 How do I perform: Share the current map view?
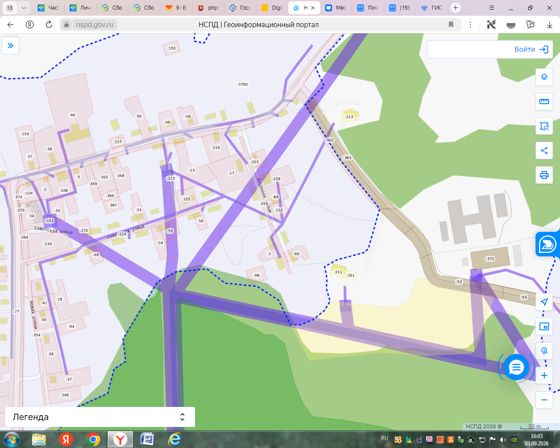point(544,150)
